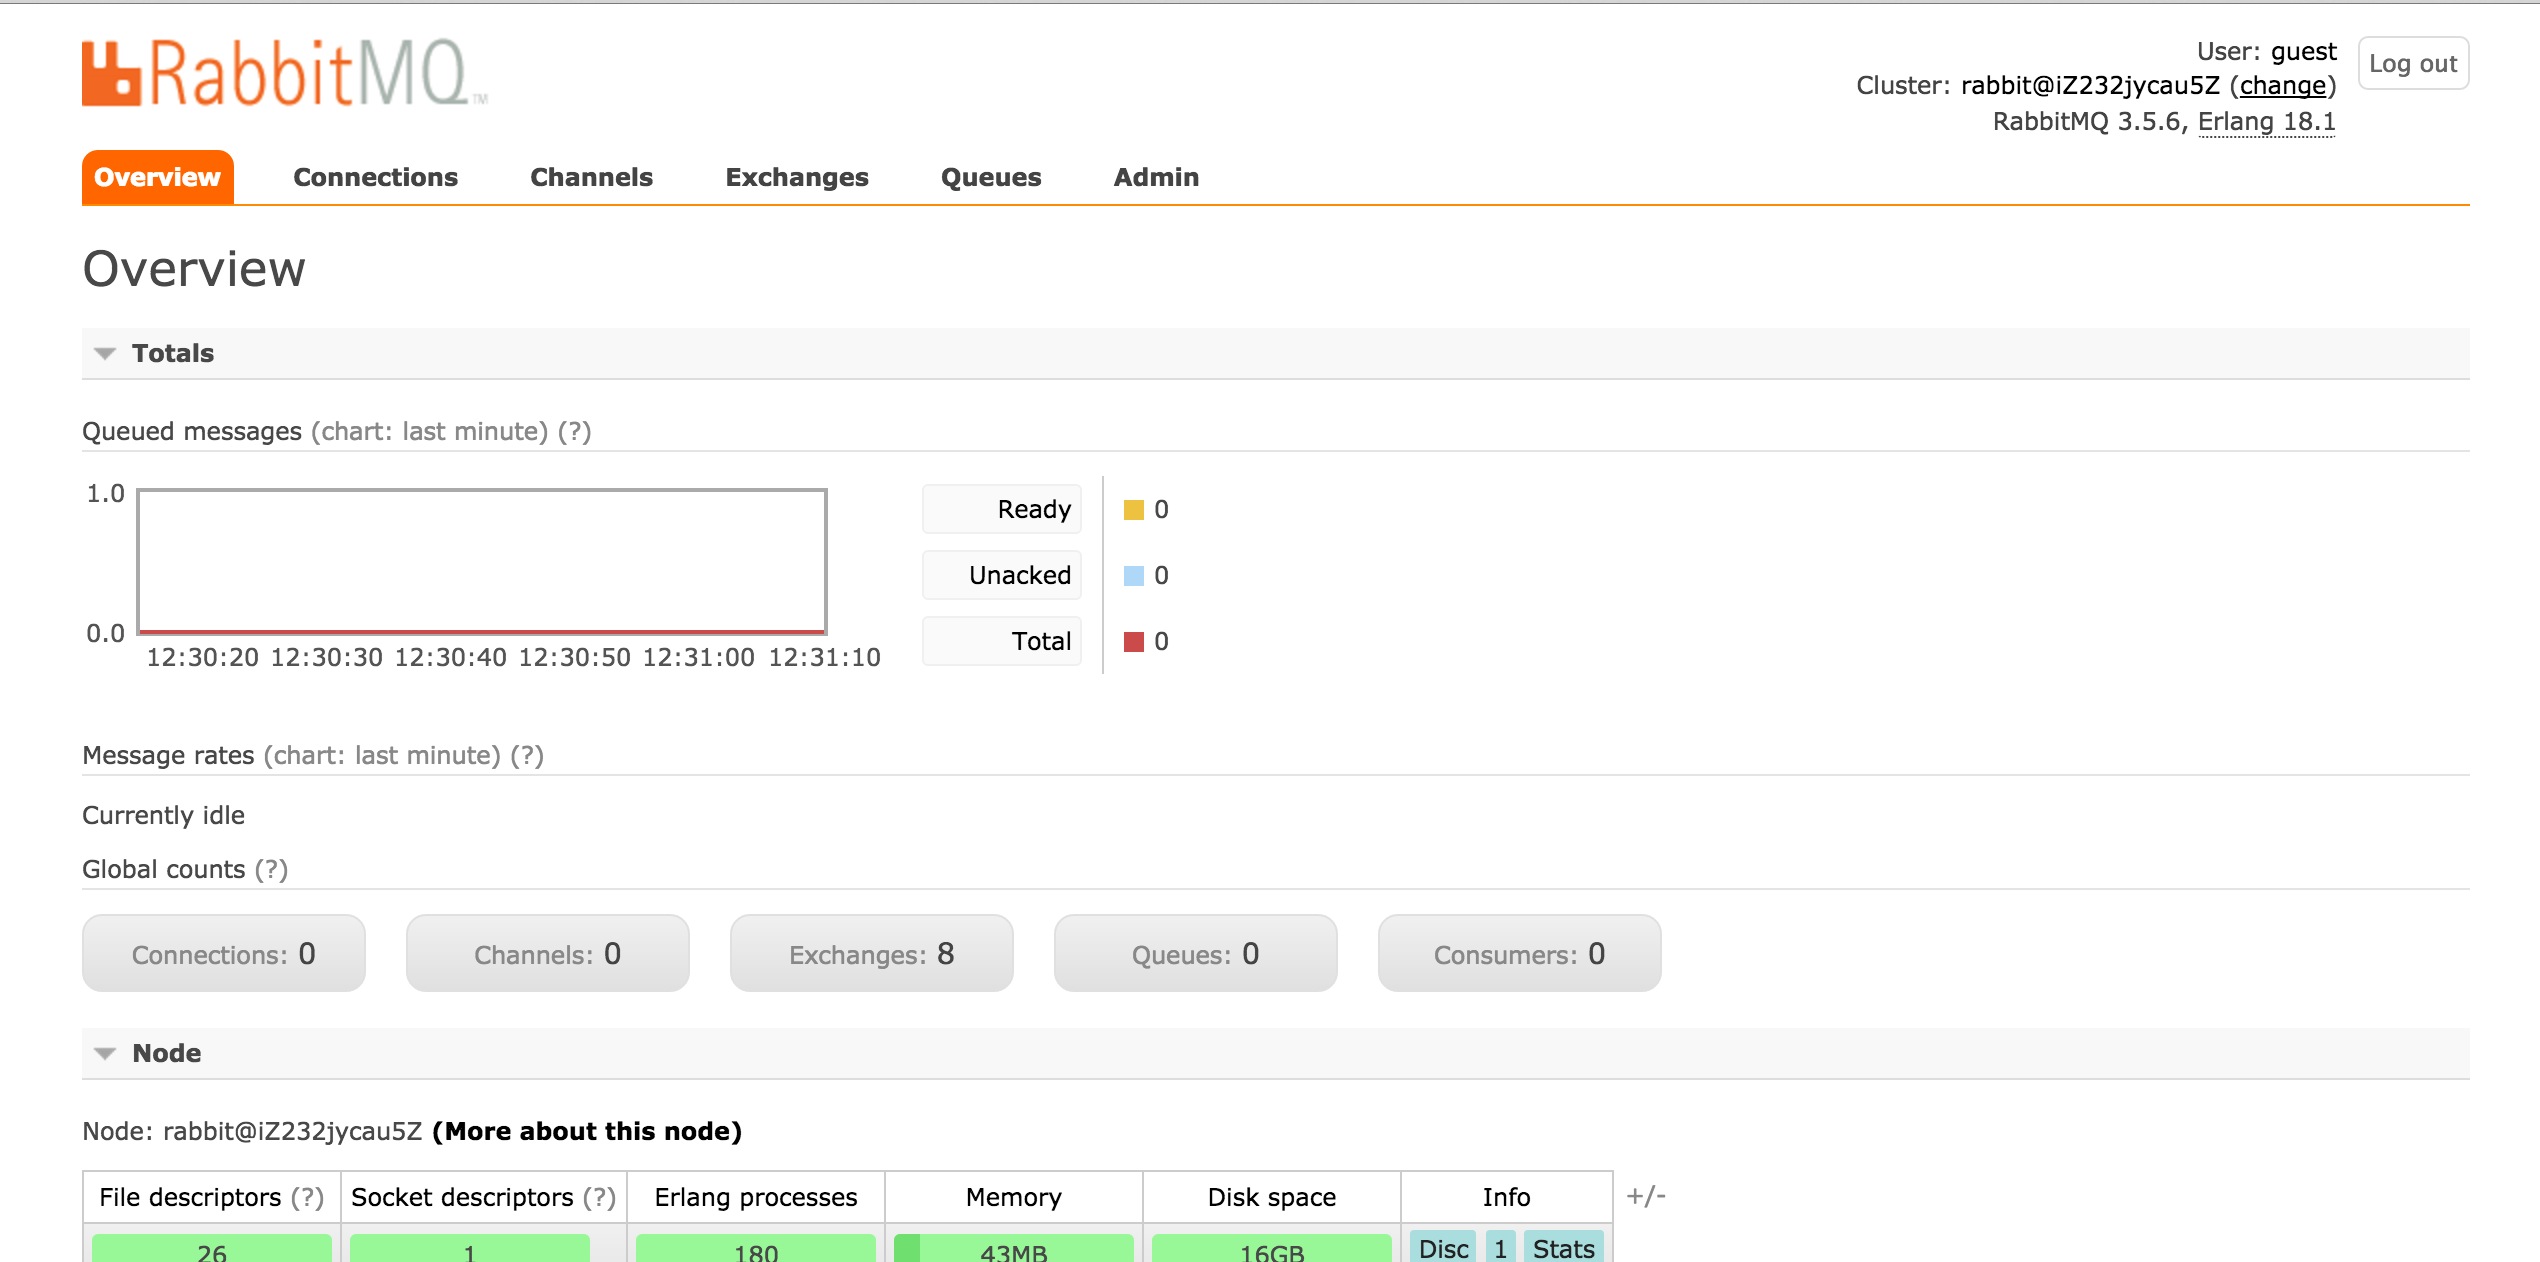
Task: Click the Info column header
Action: (x=1507, y=1198)
